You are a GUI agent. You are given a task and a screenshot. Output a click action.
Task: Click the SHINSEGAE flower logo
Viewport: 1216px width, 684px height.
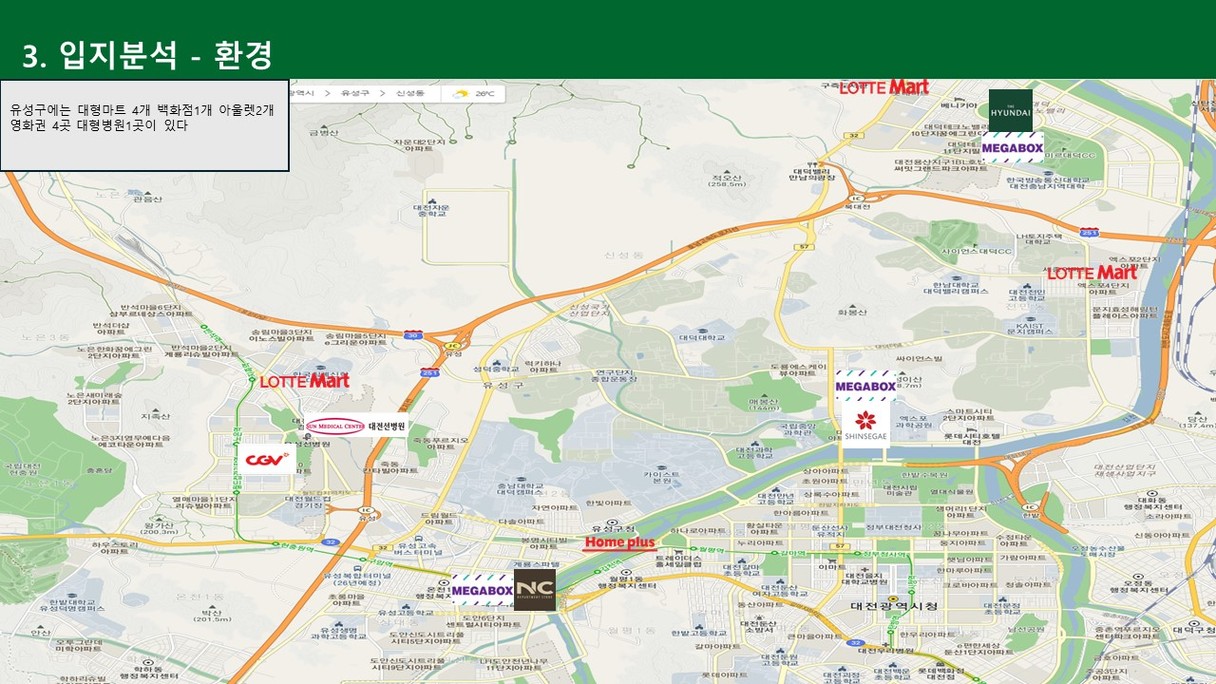pos(866,423)
